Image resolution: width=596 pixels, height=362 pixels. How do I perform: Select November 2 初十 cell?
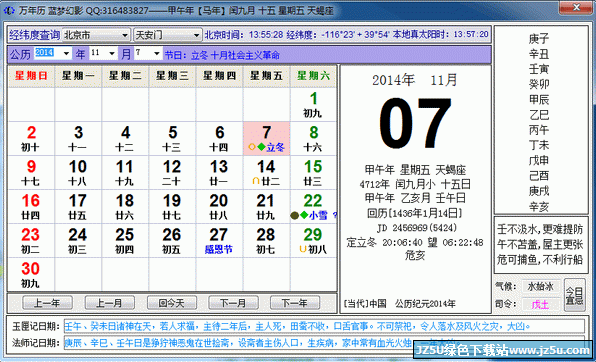pyautogui.click(x=32, y=139)
